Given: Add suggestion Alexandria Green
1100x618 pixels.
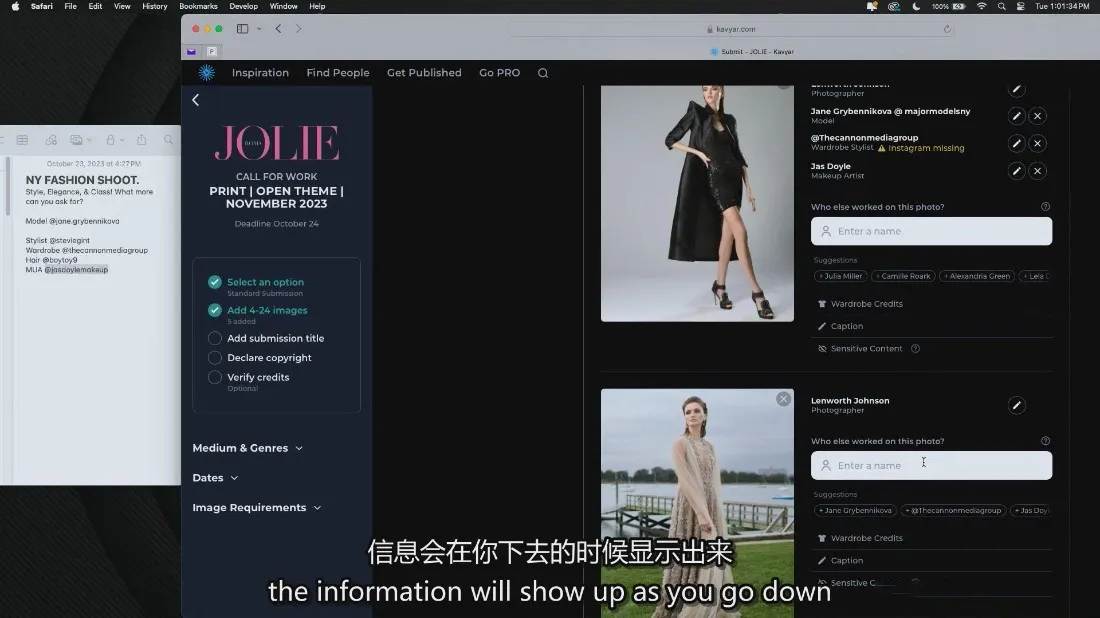Looking at the screenshot, I should [977, 276].
